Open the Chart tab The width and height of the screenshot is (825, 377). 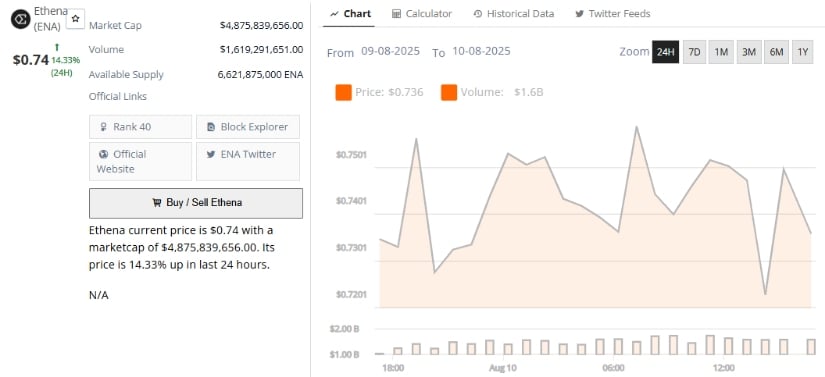point(351,14)
